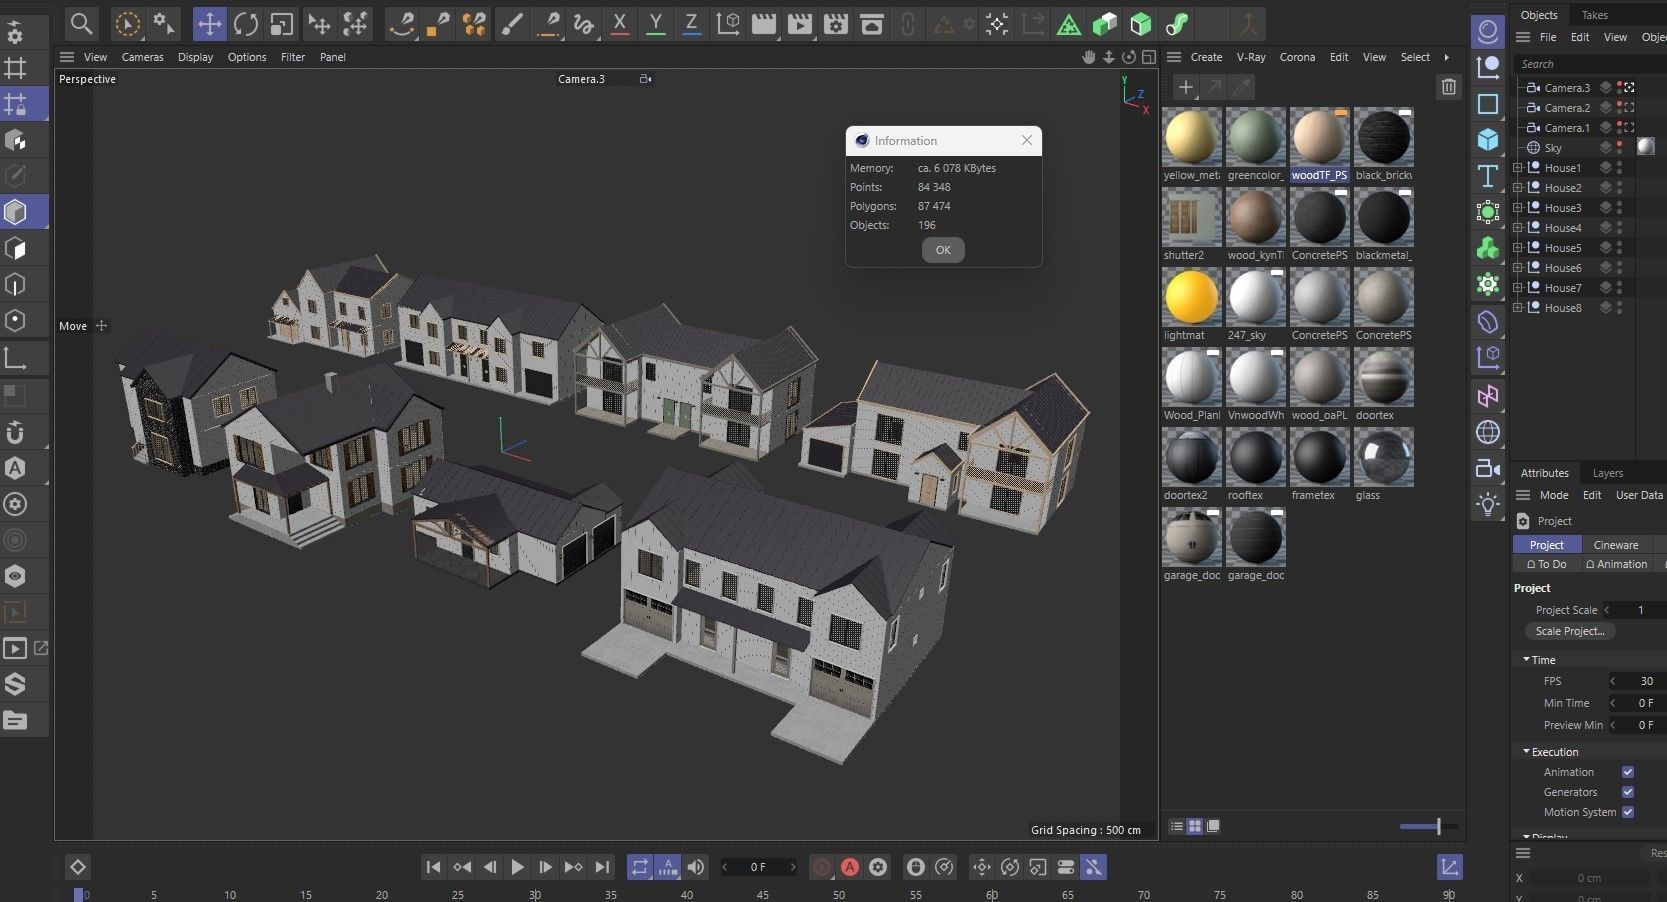Expand the House3 object tree

(1517, 208)
